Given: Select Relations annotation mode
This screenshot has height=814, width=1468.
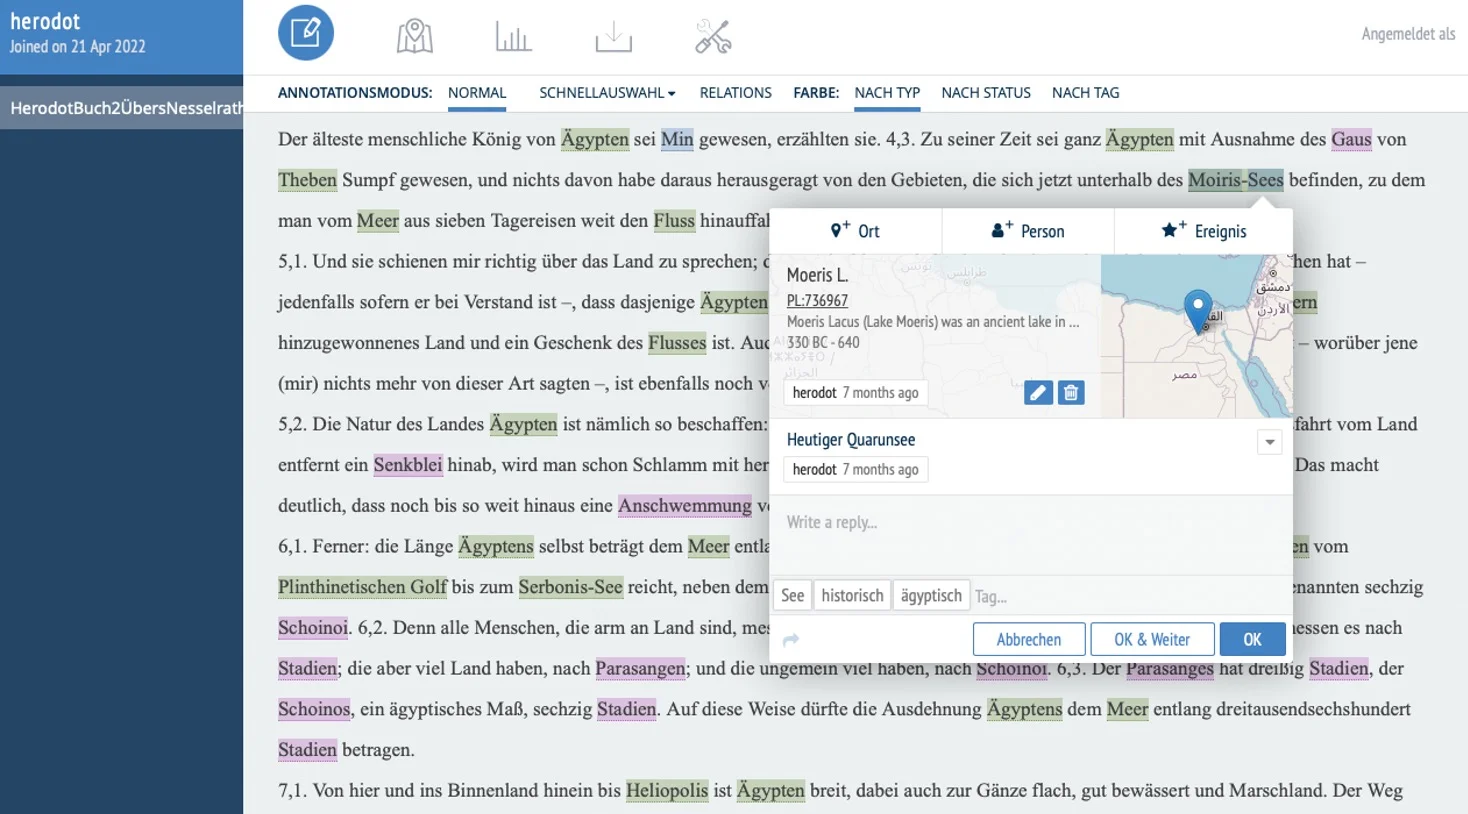Looking at the screenshot, I should [x=735, y=93].
